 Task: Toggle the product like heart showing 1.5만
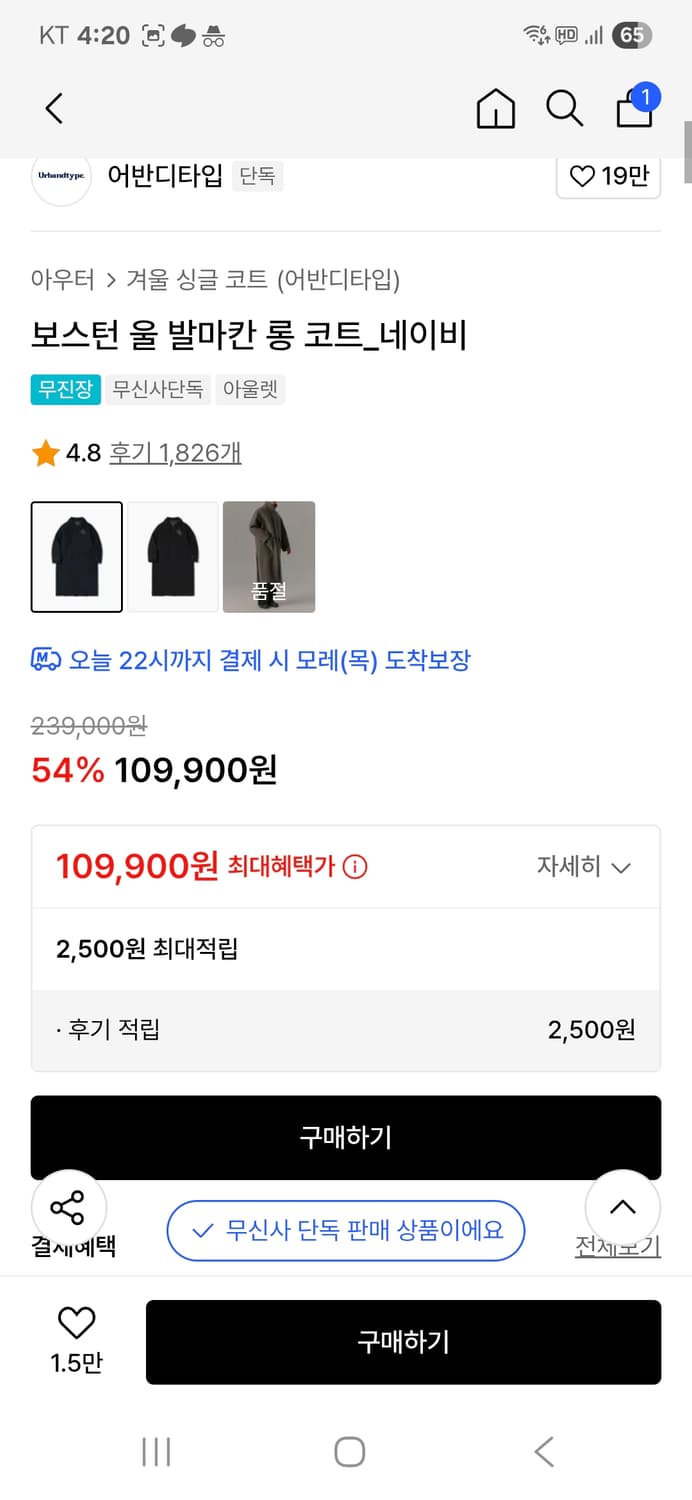click(75, 1323)
